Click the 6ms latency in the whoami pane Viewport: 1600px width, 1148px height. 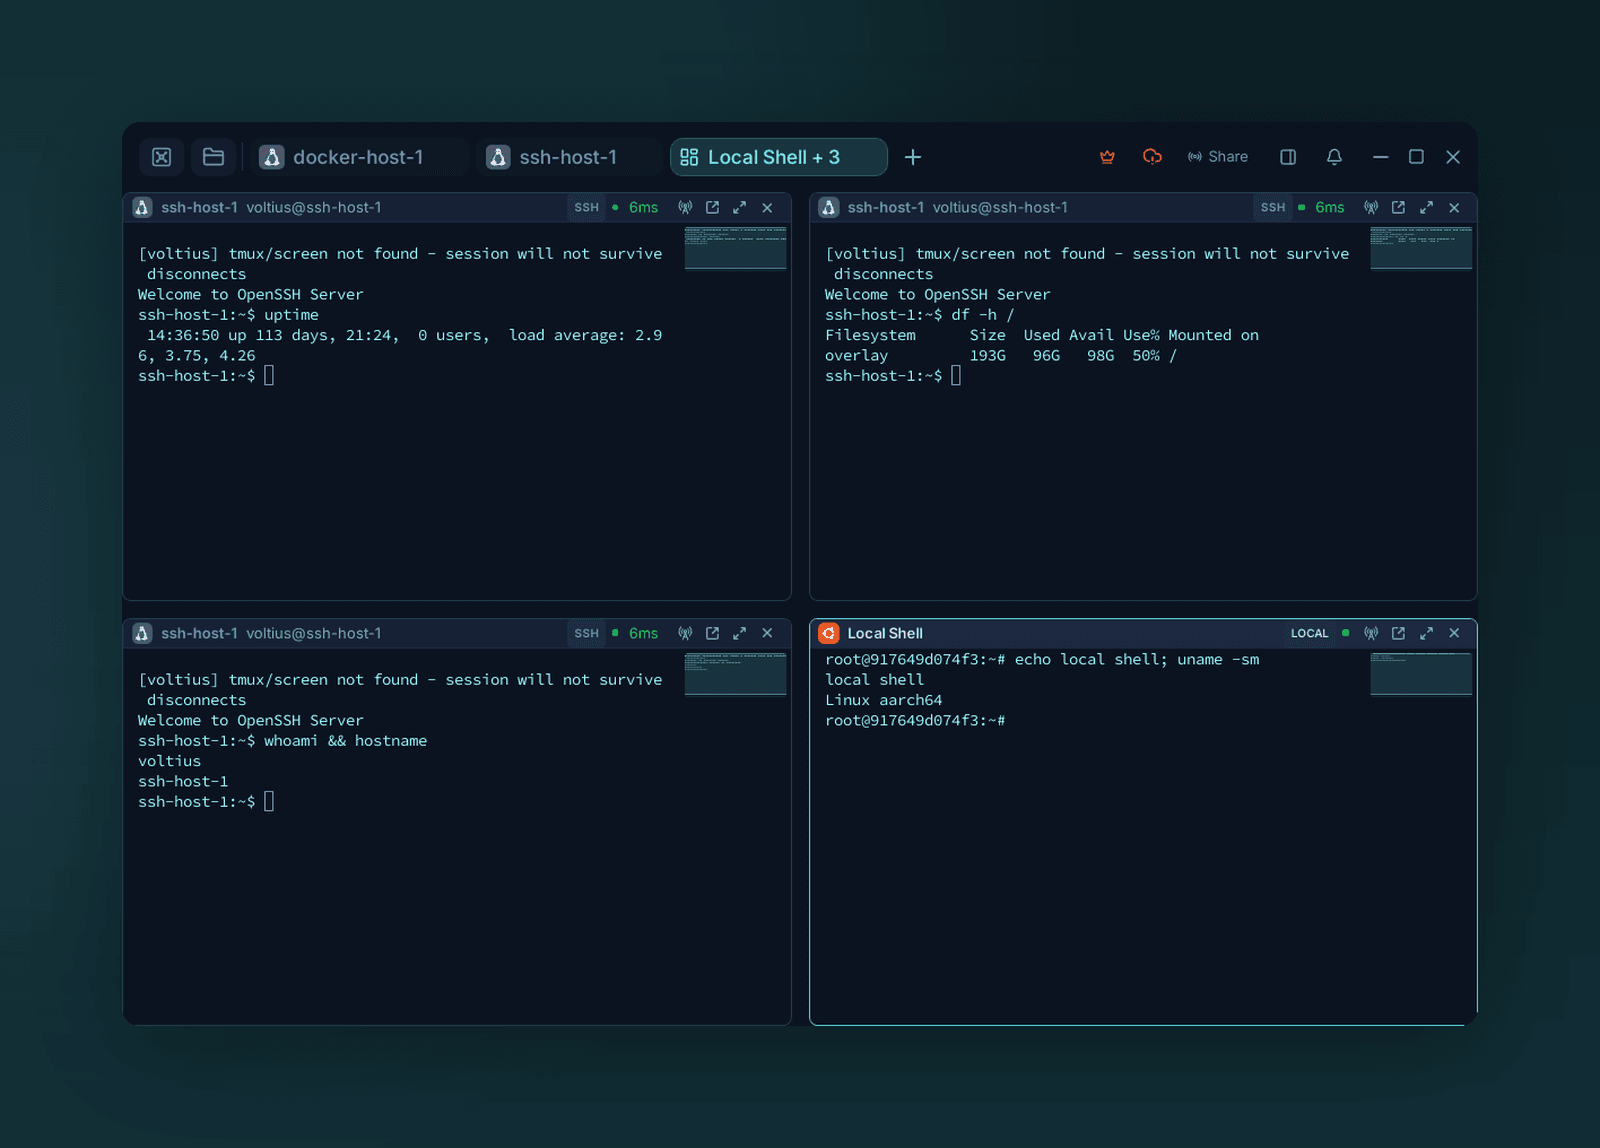643,633
